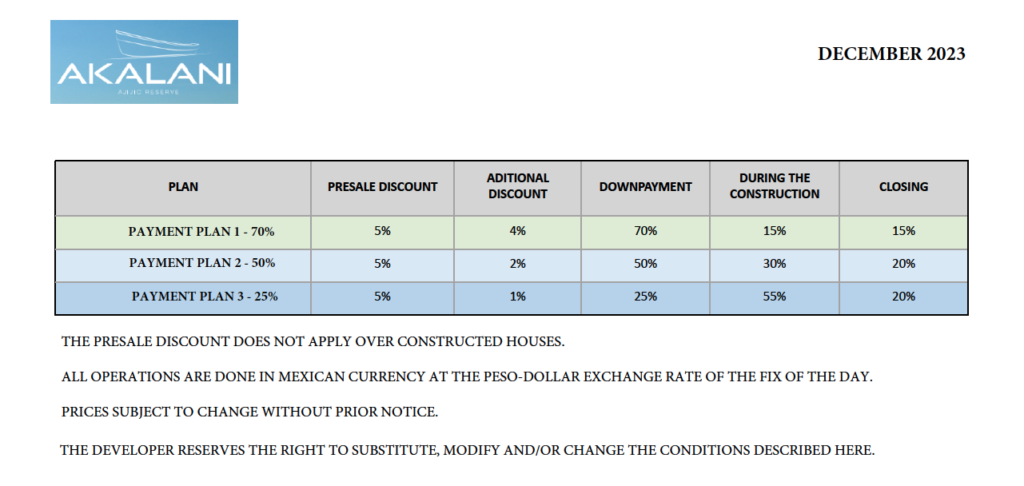Click the ADITIONAL DISCOUNT header cell
This screenshot has height=486, width=1024.
518,186
